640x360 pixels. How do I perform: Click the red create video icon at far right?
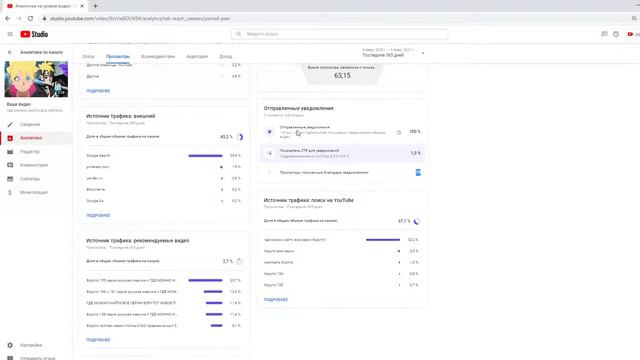click(631, 34)
